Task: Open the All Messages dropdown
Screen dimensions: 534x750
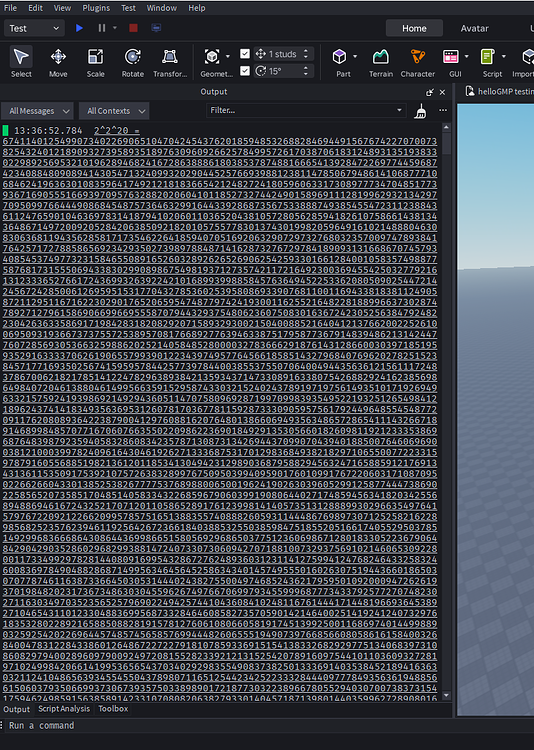Action: pyautogui.click(x=37, y=111)
